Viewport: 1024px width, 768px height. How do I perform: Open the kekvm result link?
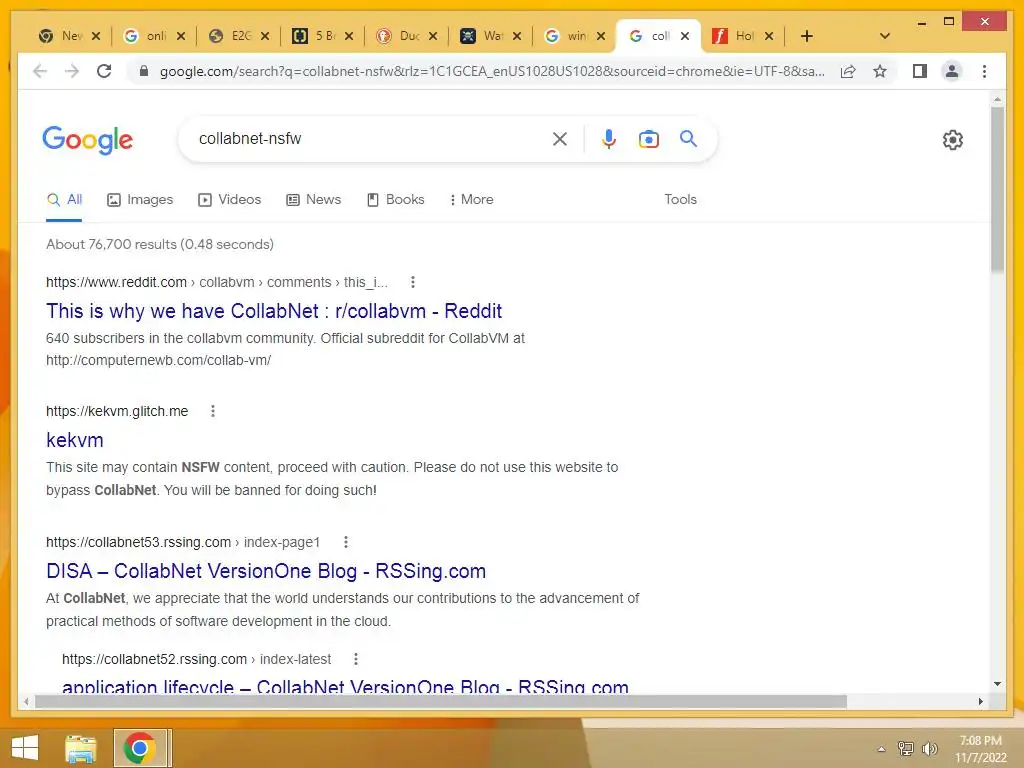tap(74, 440)
